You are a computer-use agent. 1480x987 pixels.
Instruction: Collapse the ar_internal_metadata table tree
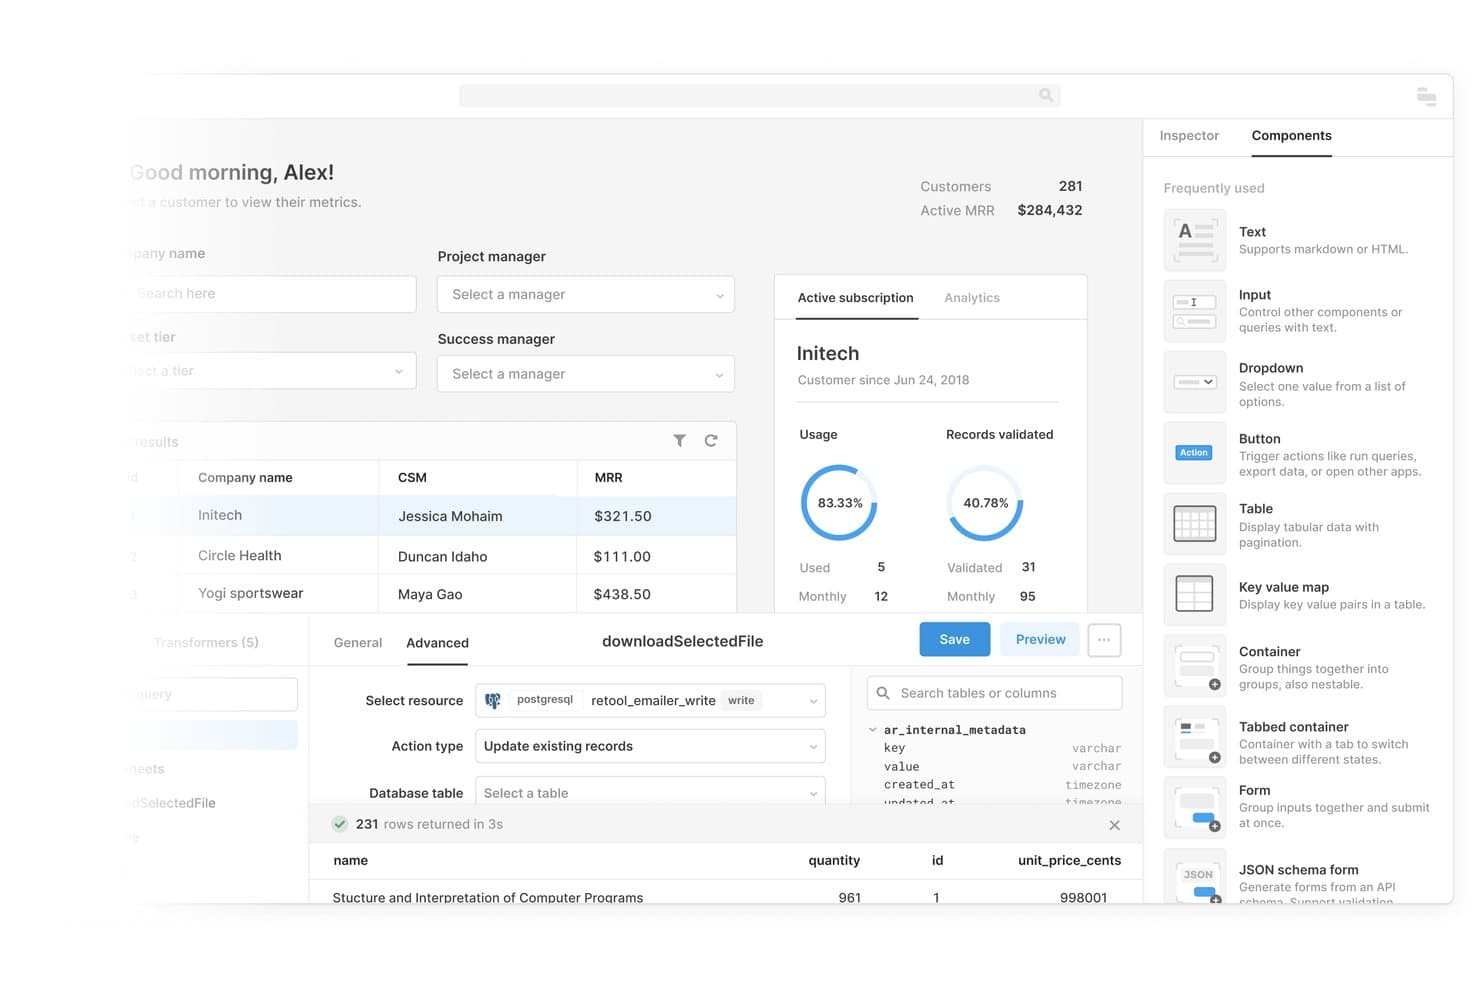tap(873, 730)
